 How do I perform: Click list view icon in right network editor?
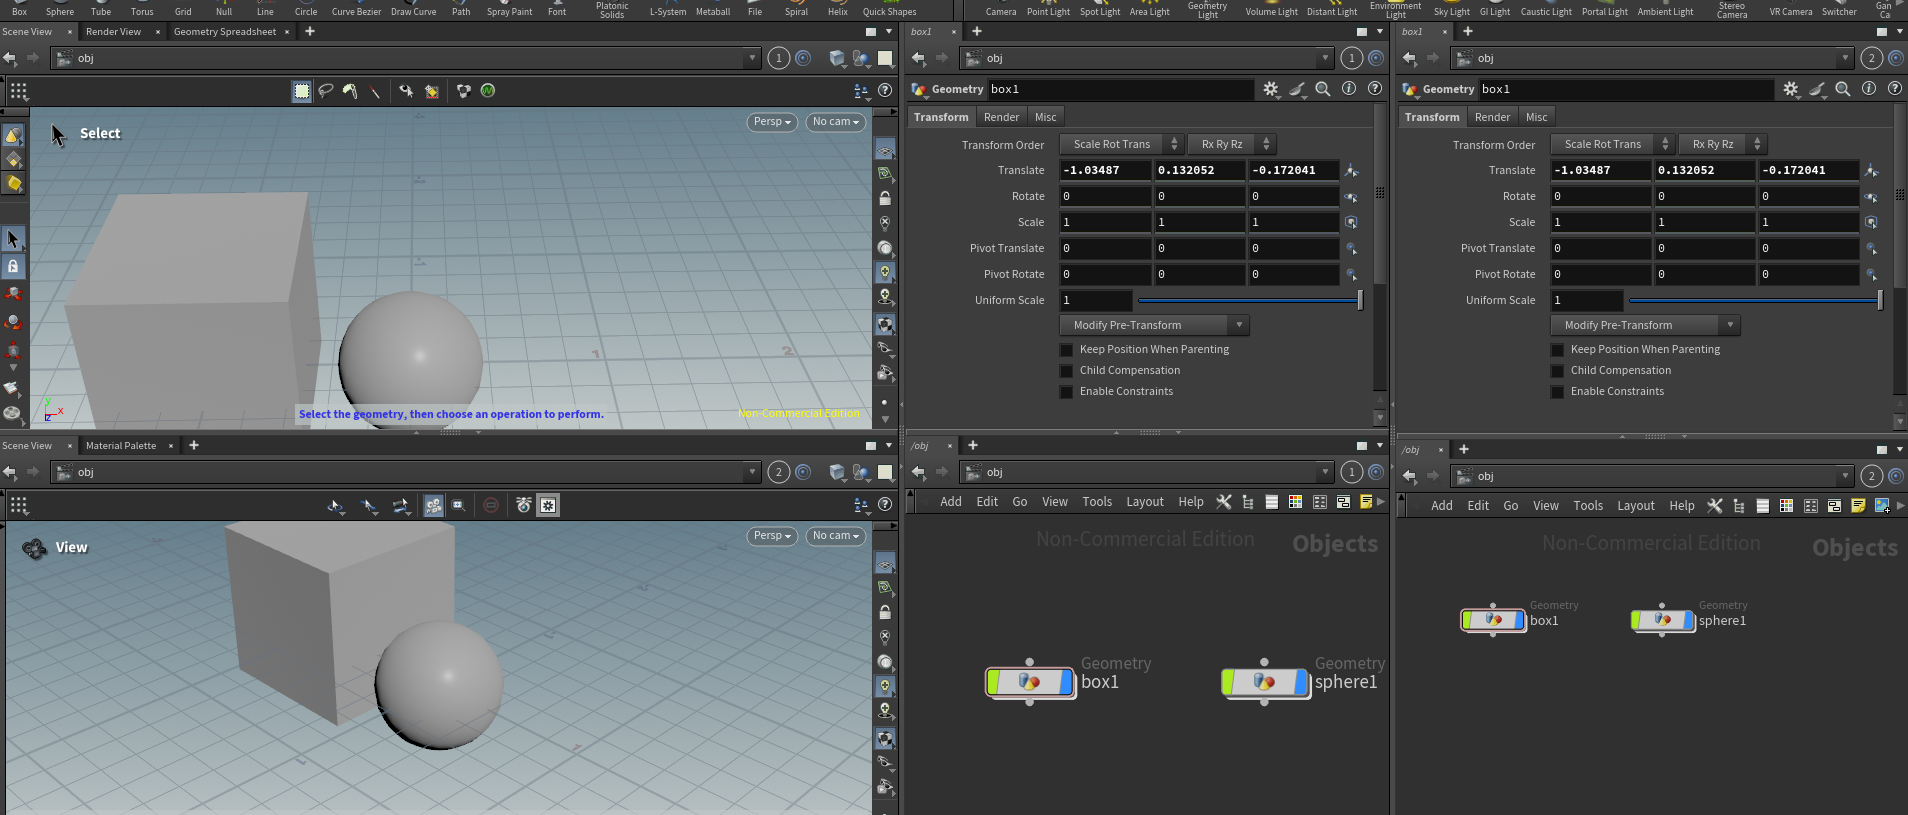(x=1762, y=506)
